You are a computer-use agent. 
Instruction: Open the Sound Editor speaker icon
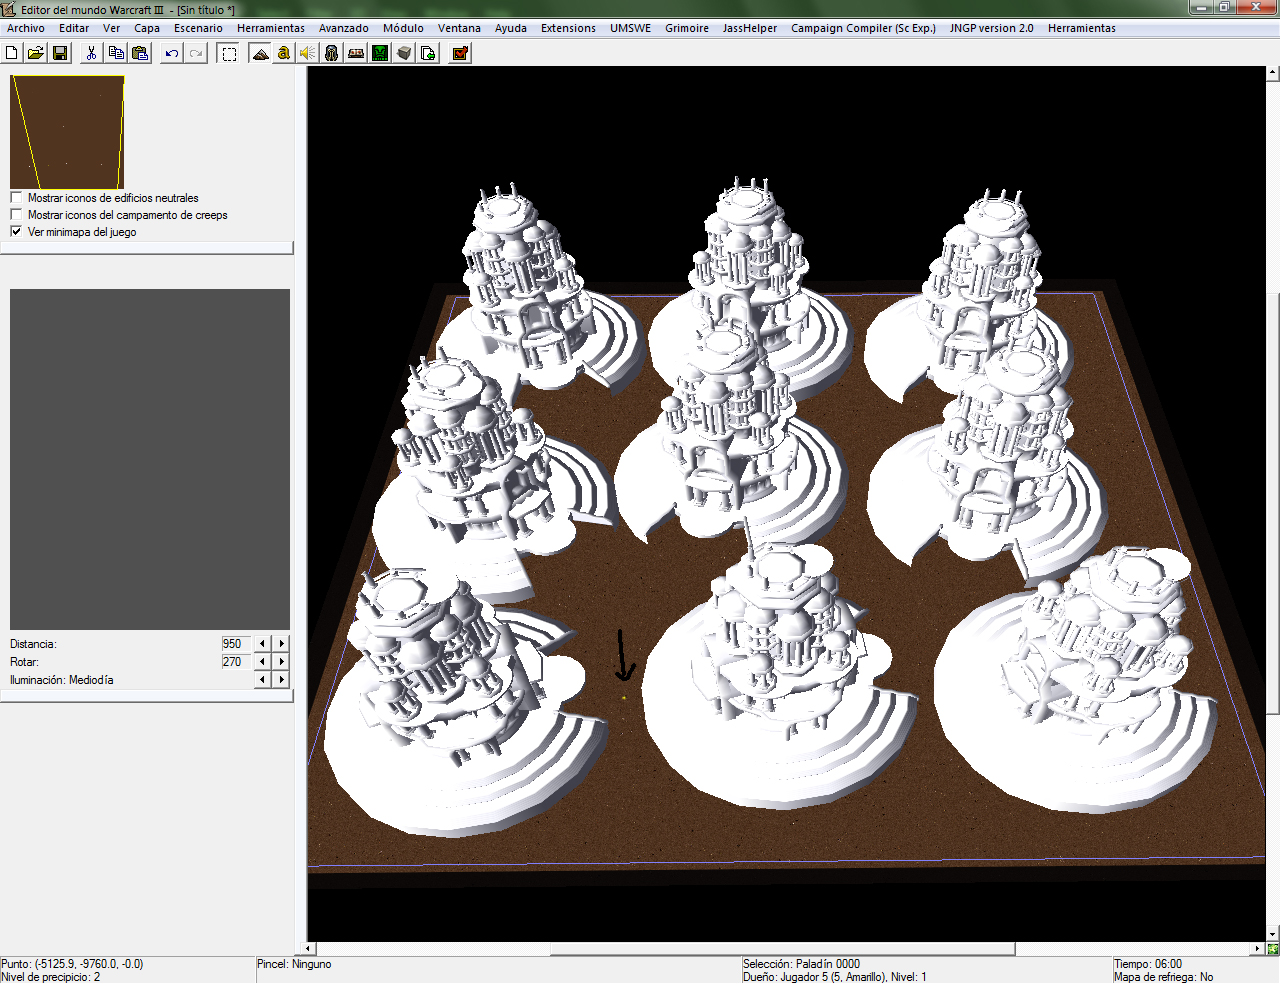tap(308, 53)
